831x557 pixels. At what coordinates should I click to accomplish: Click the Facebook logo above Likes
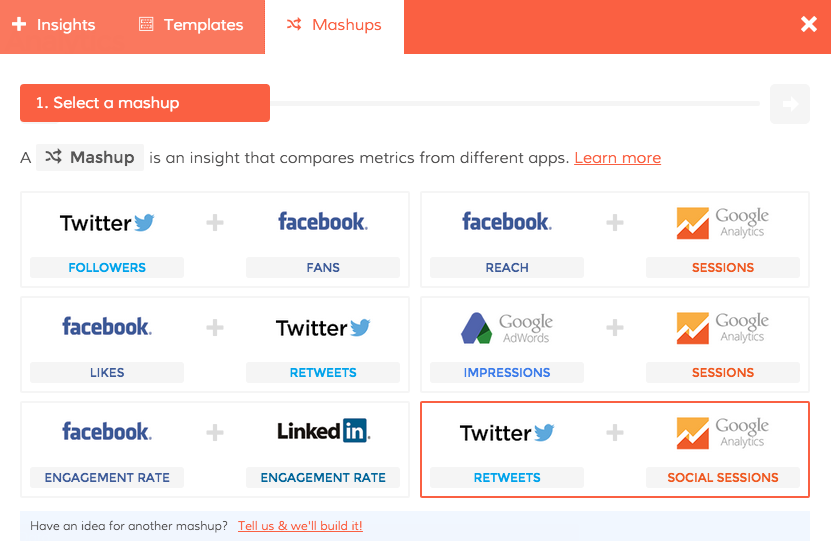[x=107, y=327]
